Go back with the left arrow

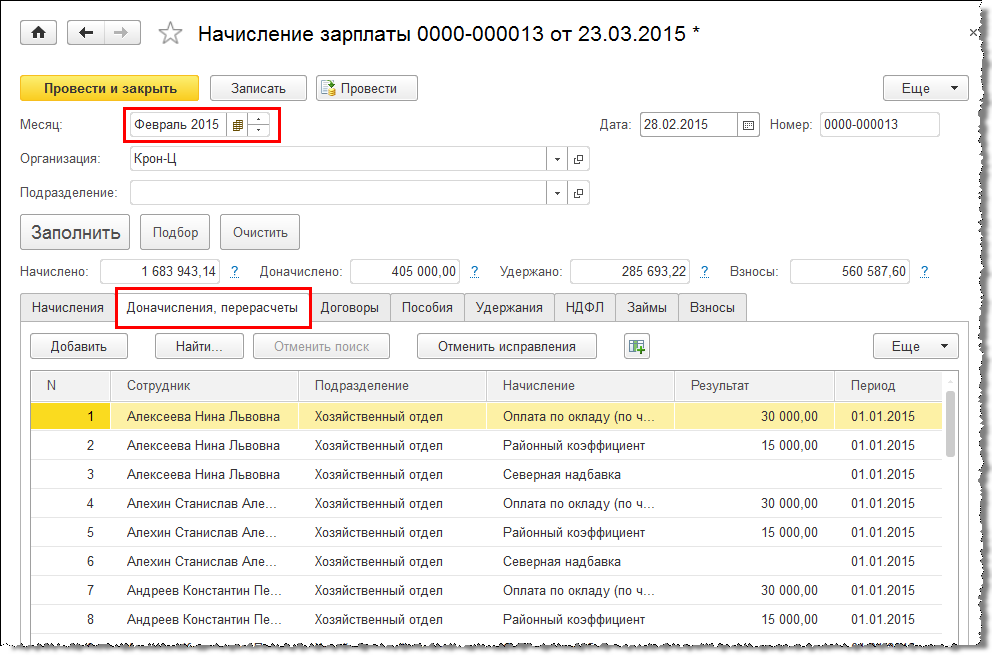click(86, 33)
